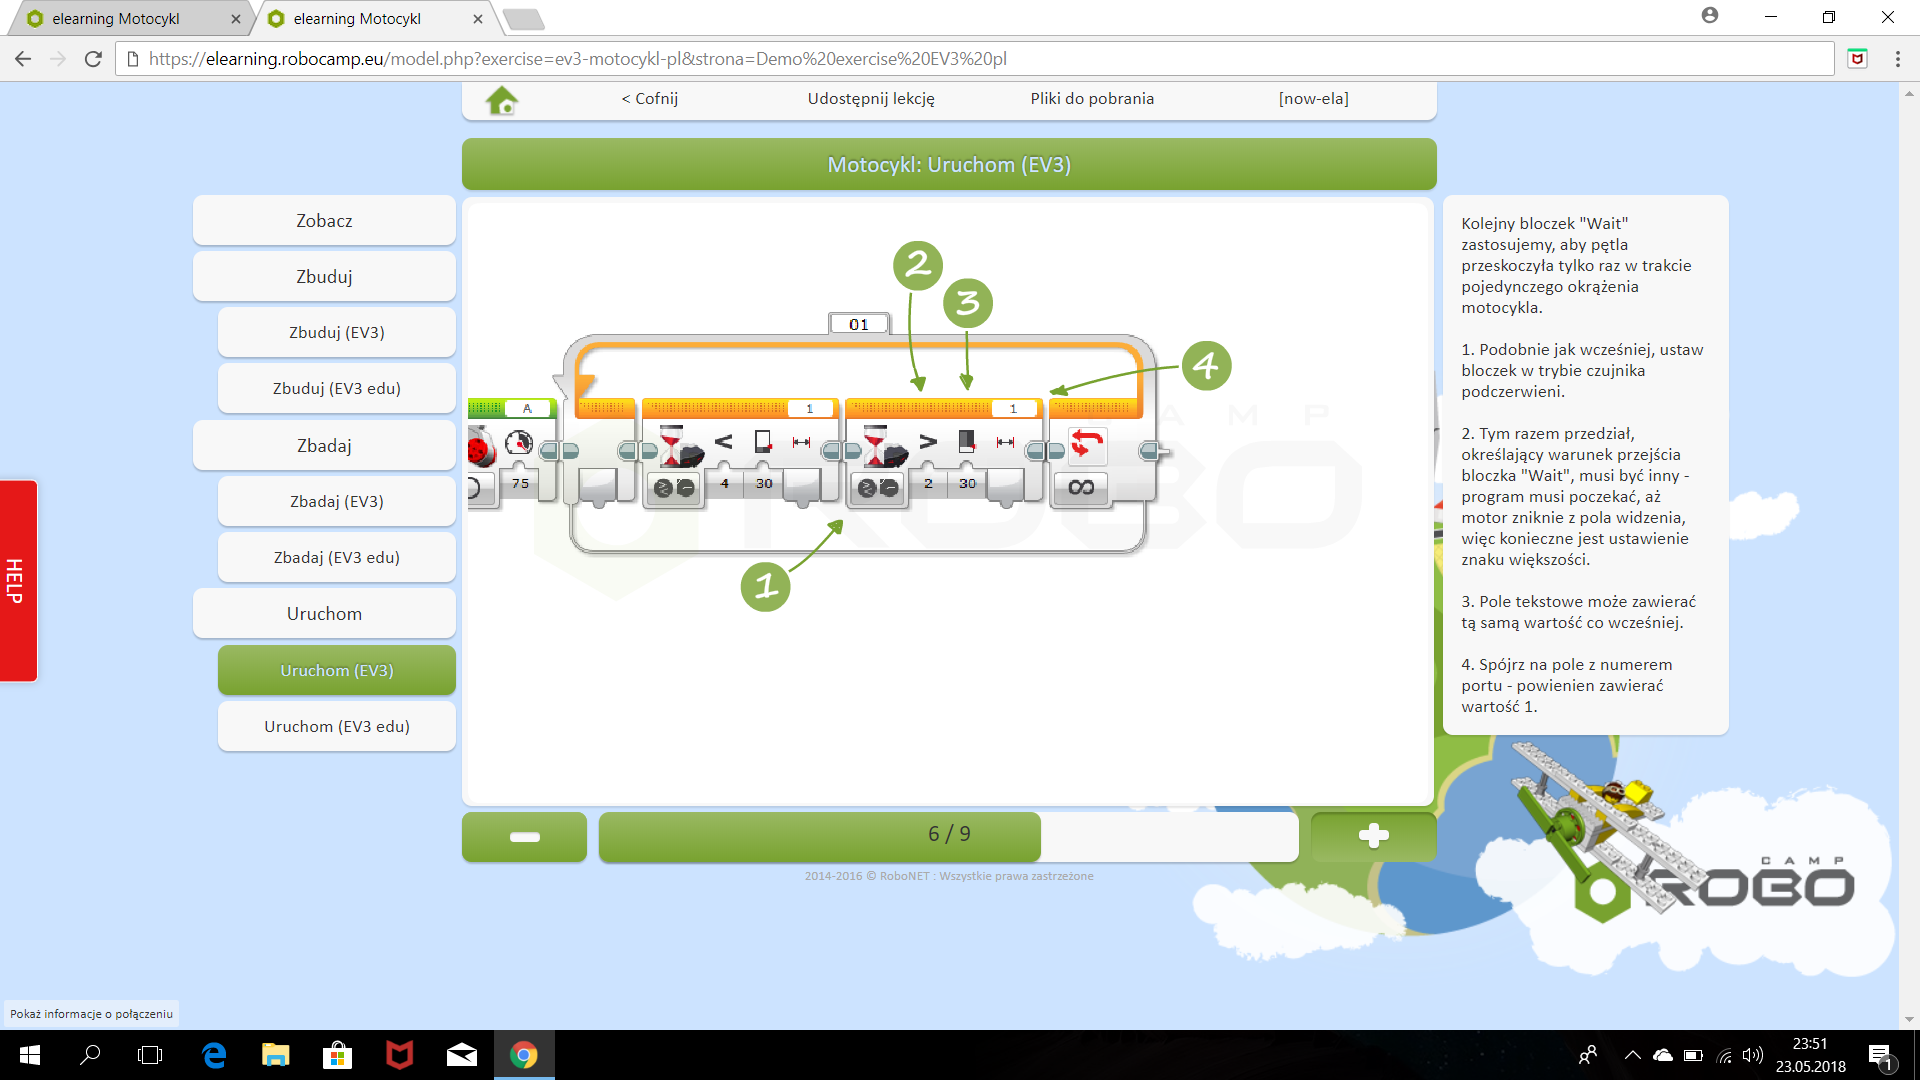1920x1080 pixels.
Task: Select the highlighted Uruchom (EV3) lesson
Action: click(x=337, y=671)
